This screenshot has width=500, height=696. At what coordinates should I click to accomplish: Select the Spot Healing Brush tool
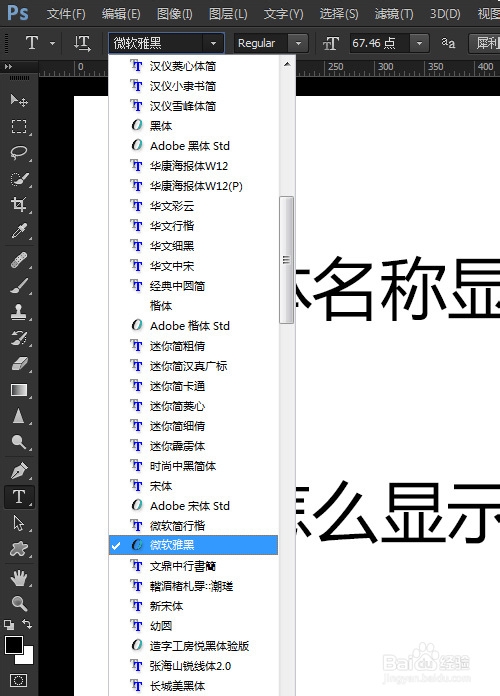pyautogui.click(x=19, y=260)
